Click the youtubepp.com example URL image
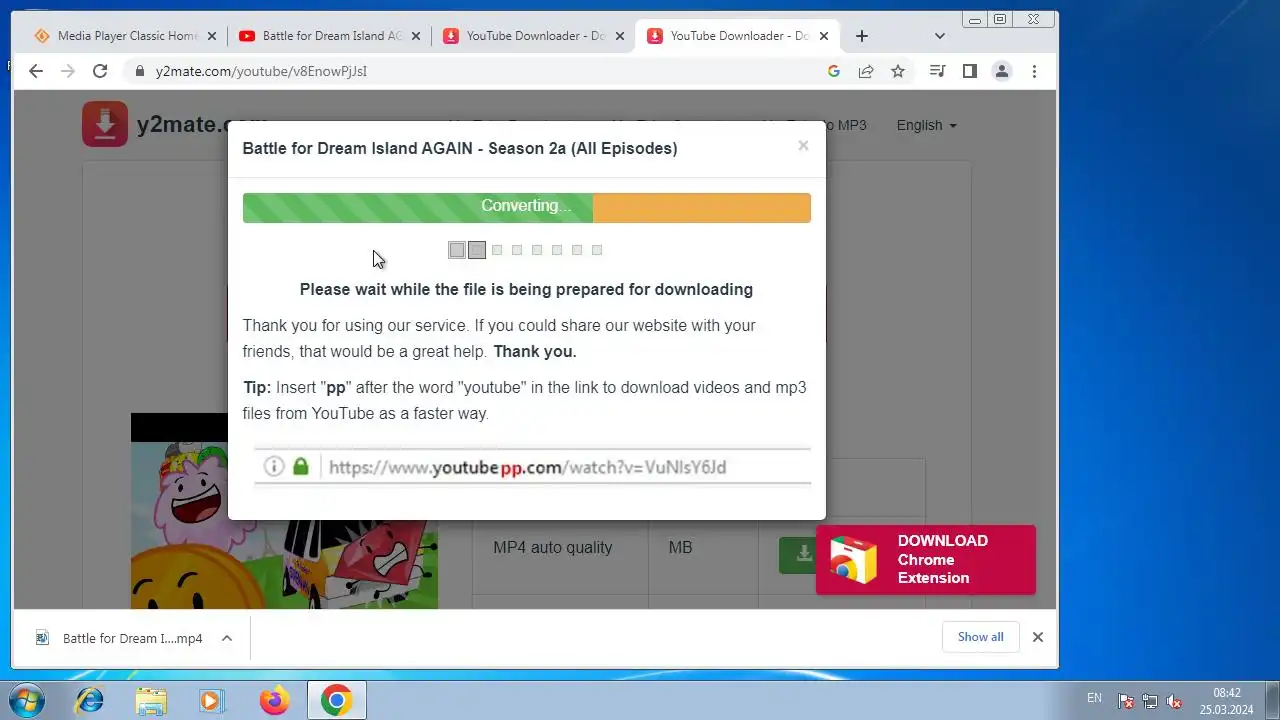This screenshot has width=1280, height=720. click(532, 466)
